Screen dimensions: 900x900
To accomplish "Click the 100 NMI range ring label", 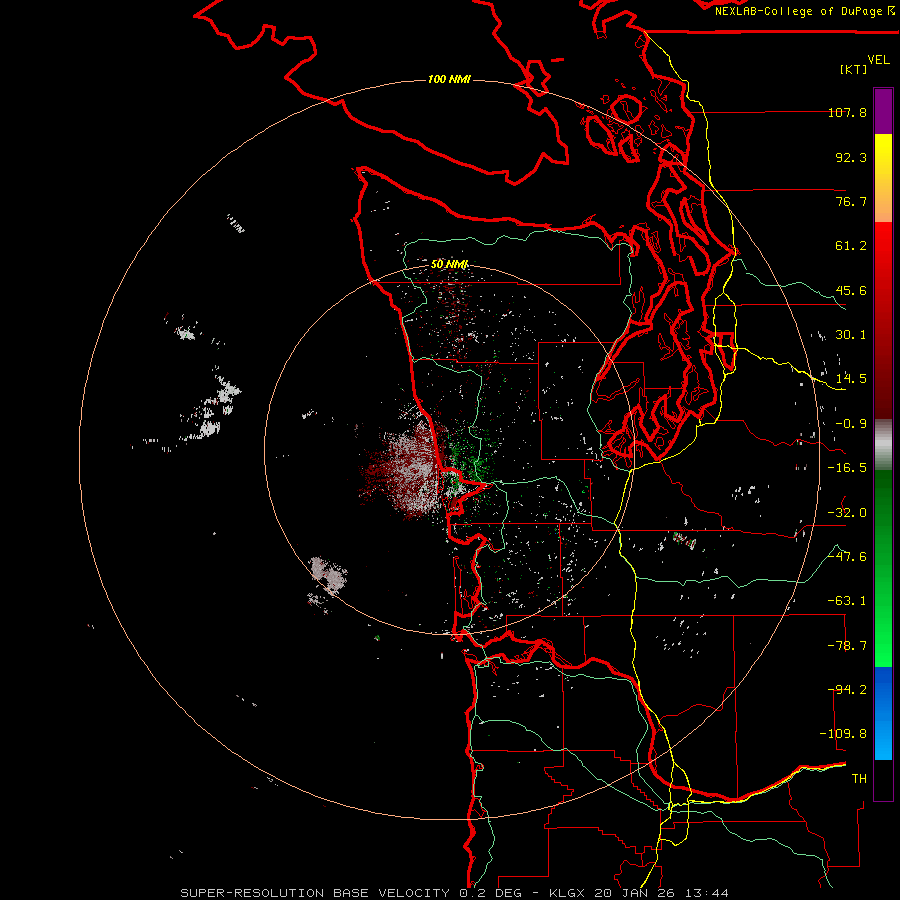I will point(449,79).
